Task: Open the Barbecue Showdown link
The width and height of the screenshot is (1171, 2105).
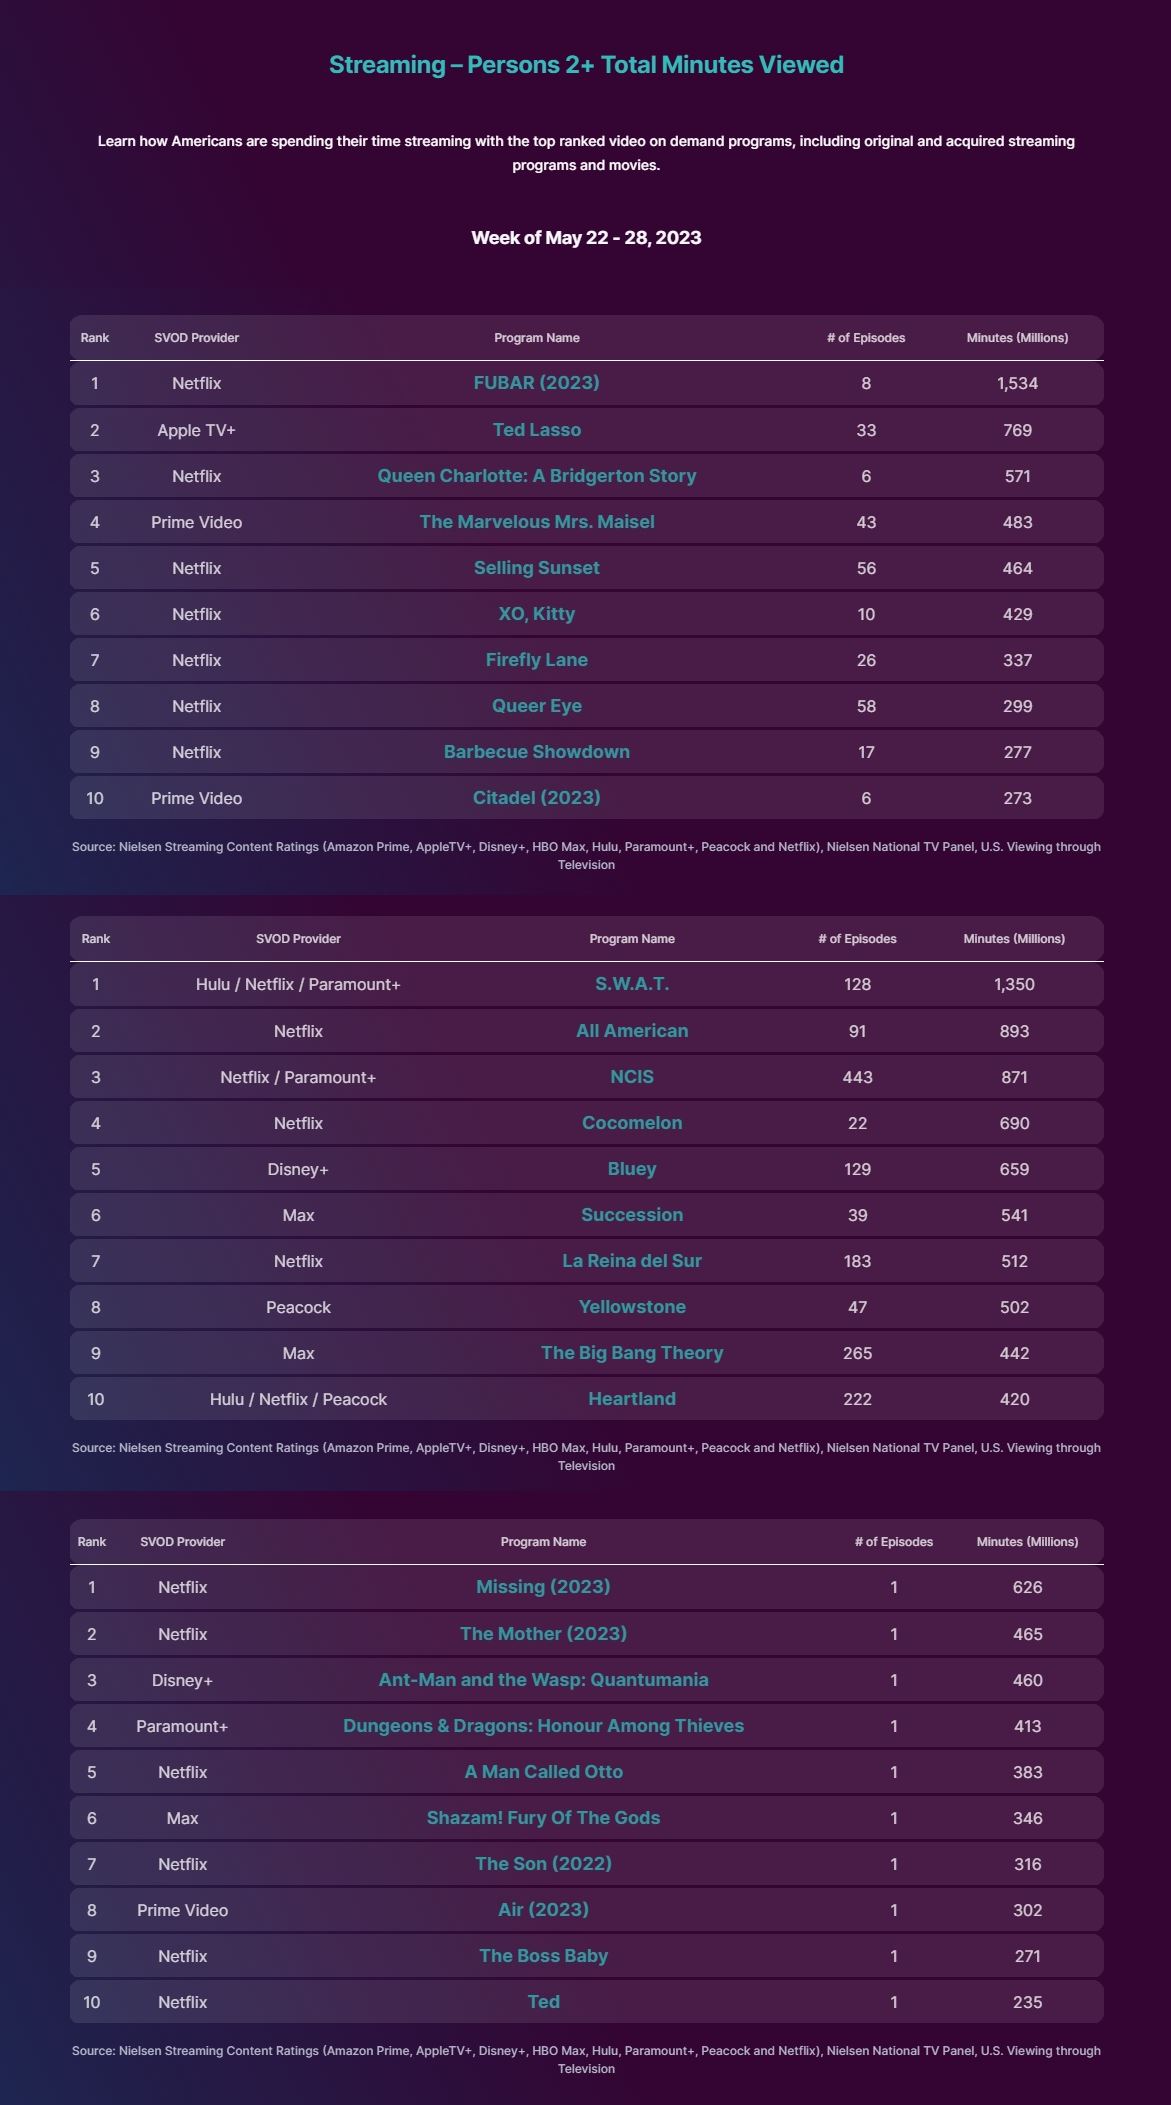Action: point(536,752)
